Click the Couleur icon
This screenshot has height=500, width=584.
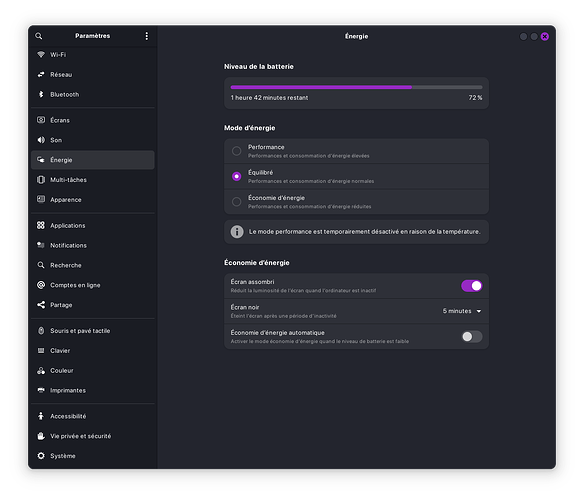(x=41, y=370)
